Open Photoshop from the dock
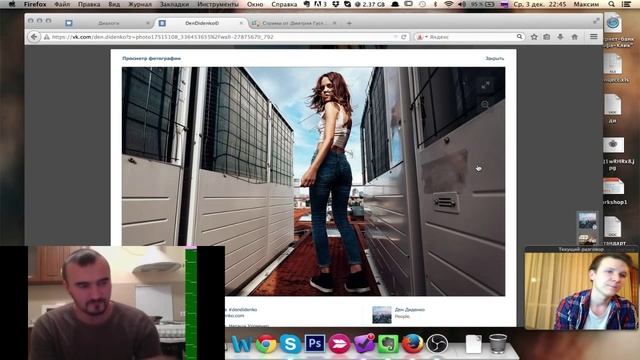This screenshot has height=360, width=640. 315,344
